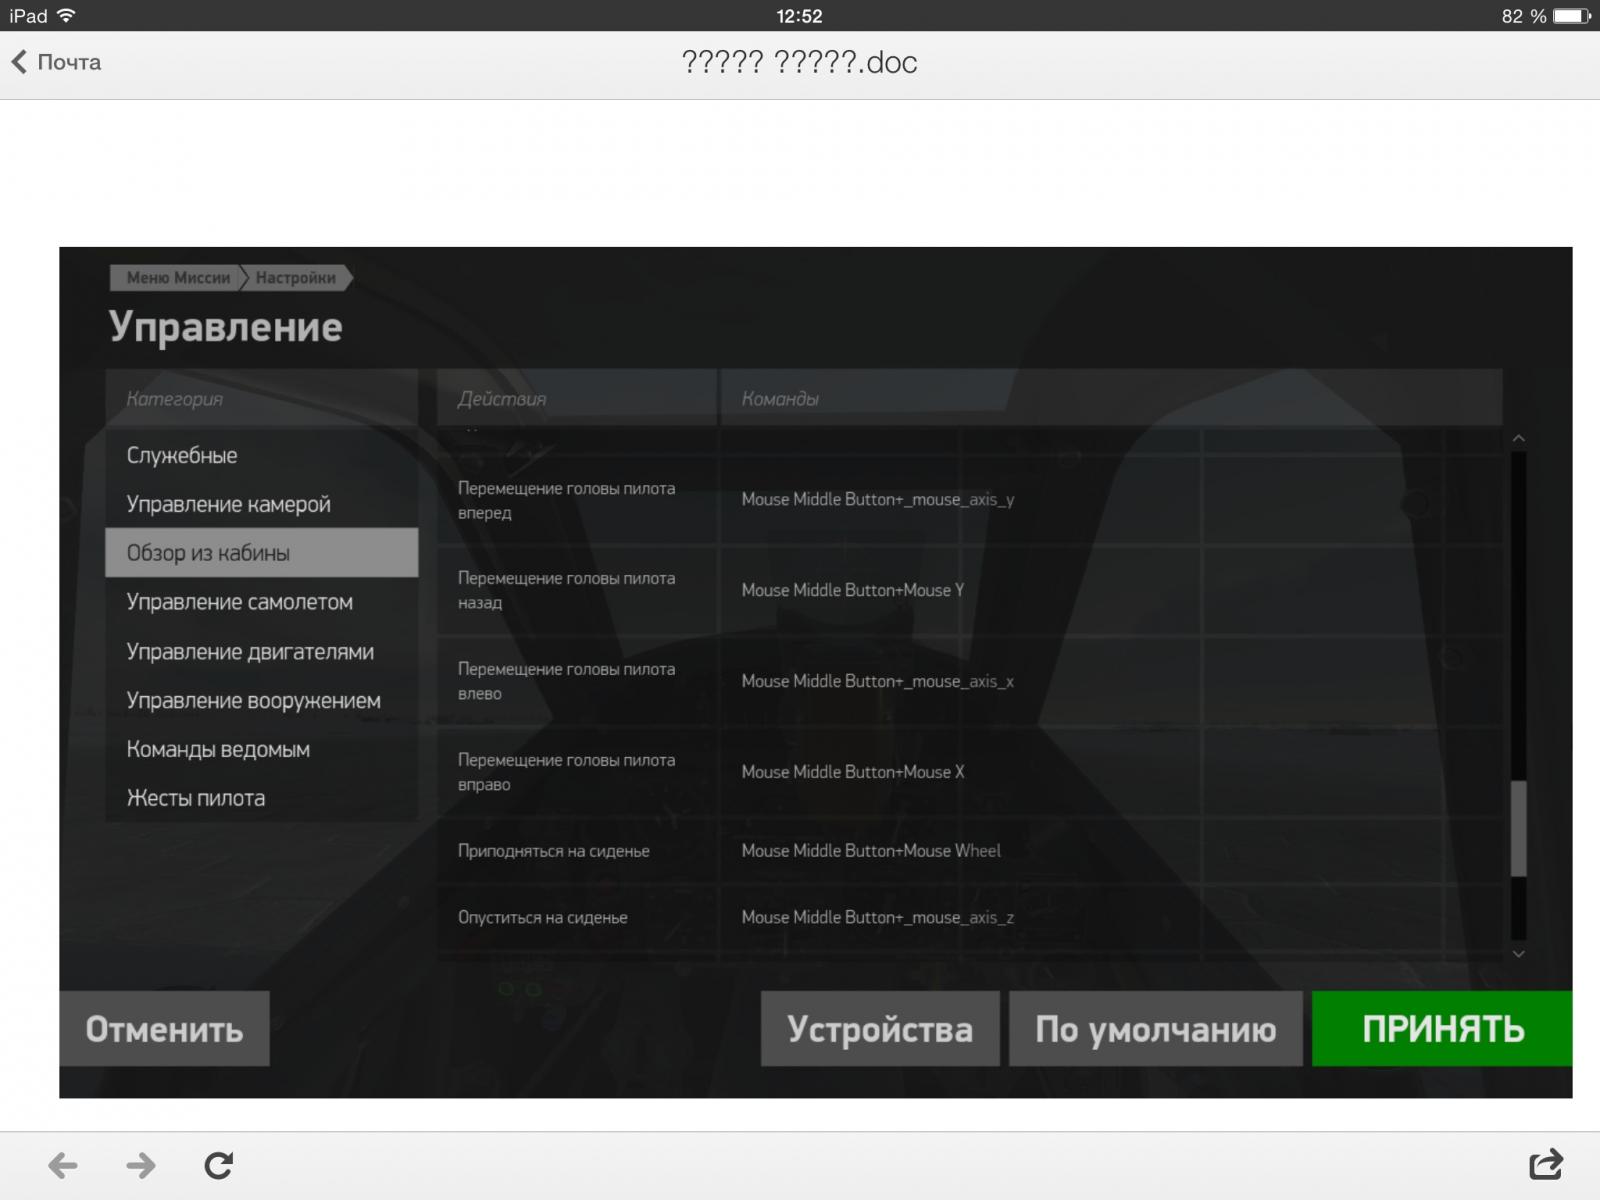Select the Управление двигателями category
The width and height of the screenshot is (1600, 1200).
pyautogui.click(x=261, y=651)
